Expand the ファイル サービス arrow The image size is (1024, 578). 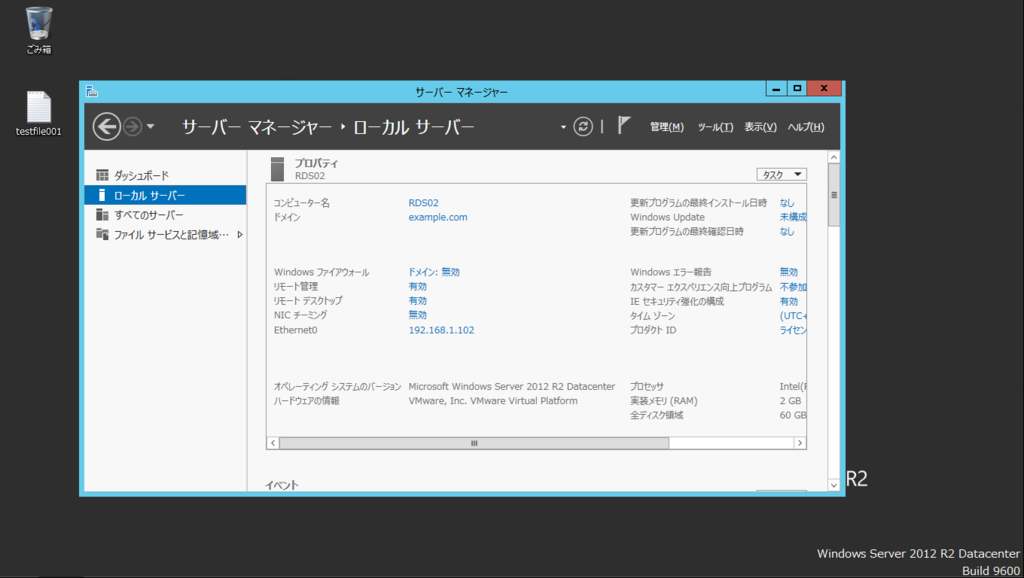pyautogui.click(x=240, y=234)
